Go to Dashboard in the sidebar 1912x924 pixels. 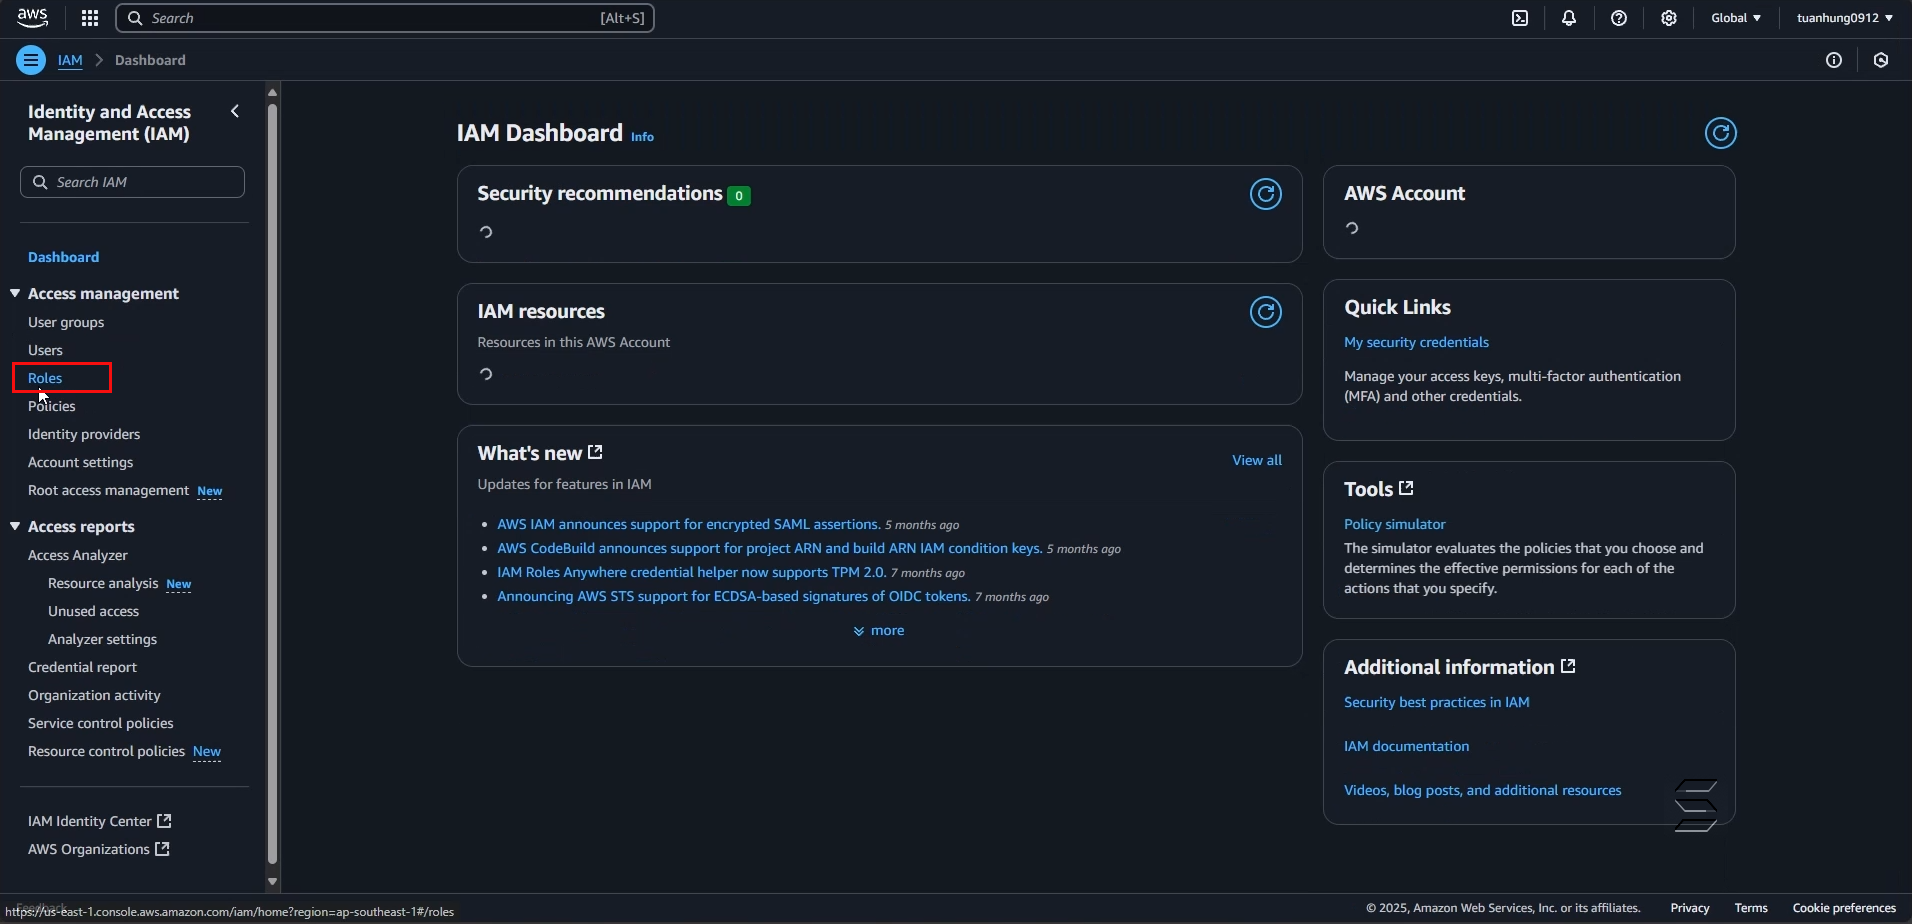[x=64, y=257]
